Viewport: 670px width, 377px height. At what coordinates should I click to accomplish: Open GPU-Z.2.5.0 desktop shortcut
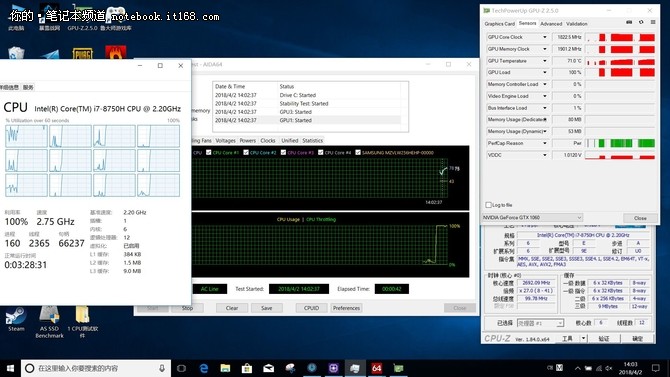82,18
